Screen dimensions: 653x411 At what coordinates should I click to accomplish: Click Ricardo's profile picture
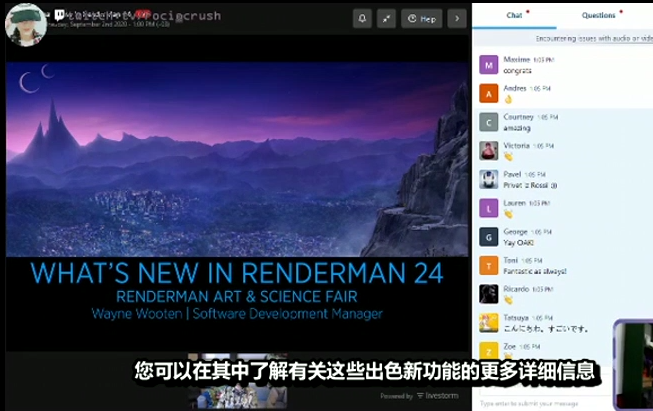point(489,294)
